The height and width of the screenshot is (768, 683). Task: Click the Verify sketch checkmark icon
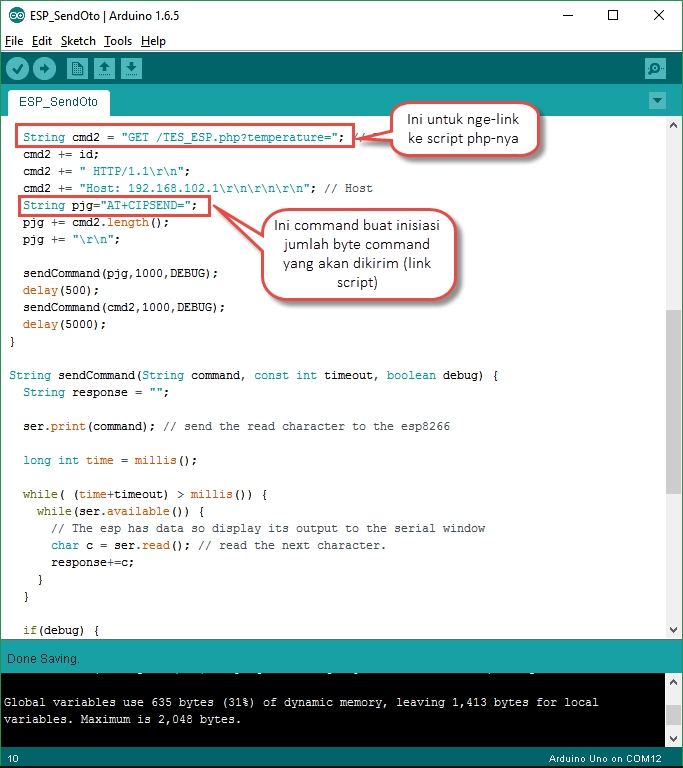tap(18, 68)
